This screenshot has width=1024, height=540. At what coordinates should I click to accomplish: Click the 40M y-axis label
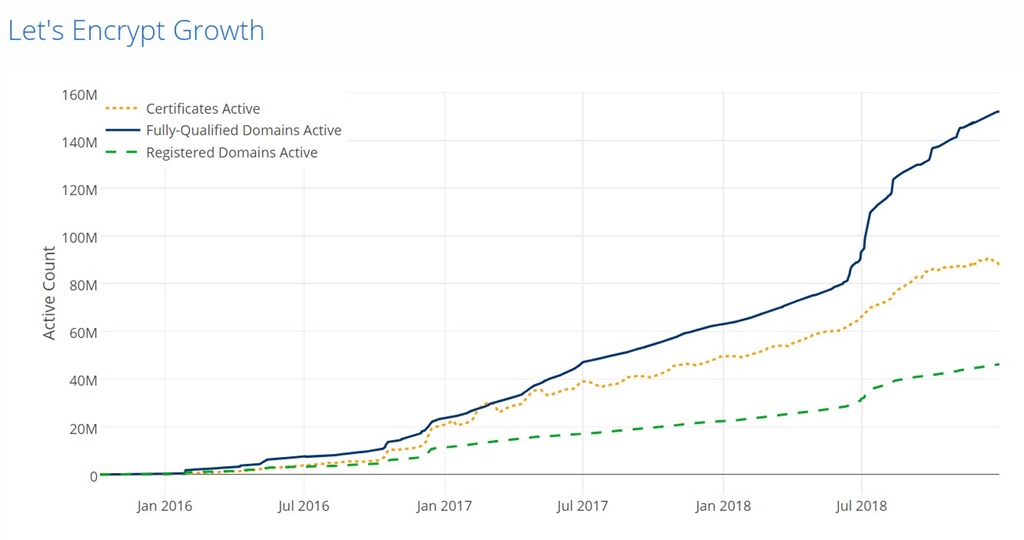84,381
